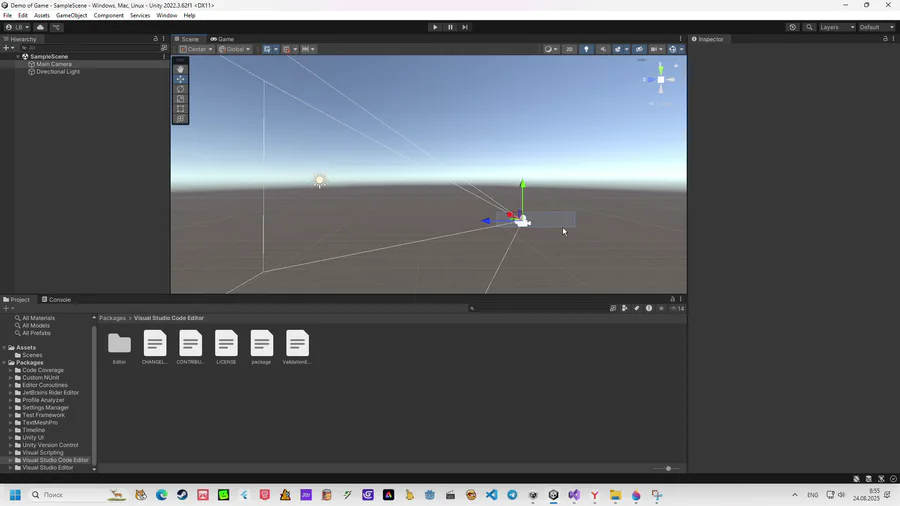Select the LICENSE file
This screenshot has height=506, width=900.
(x=226, y=343)
